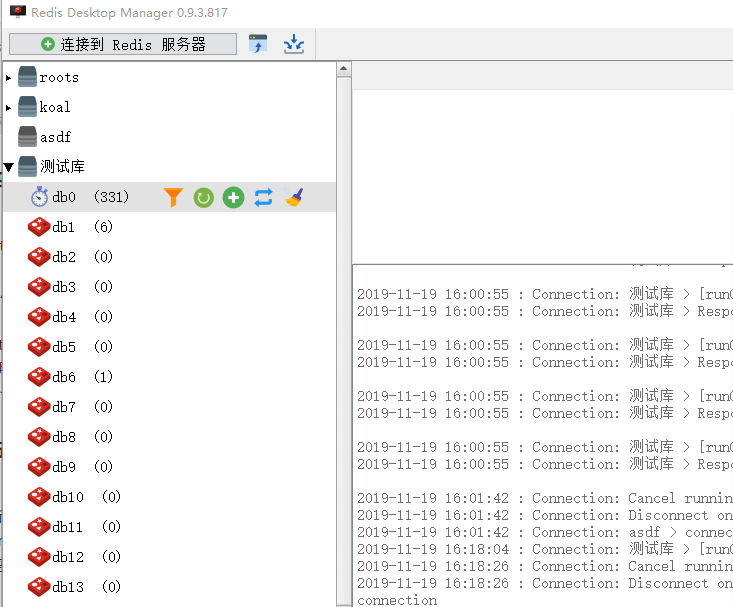Click the db13 red Redis icon

(x=39, y=587)
